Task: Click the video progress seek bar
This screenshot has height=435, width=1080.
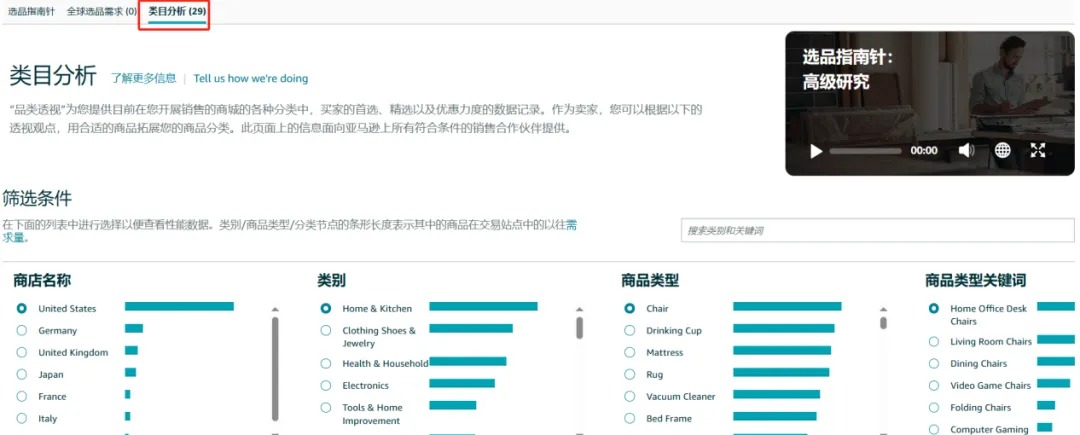Action: [x=866, y=151]
